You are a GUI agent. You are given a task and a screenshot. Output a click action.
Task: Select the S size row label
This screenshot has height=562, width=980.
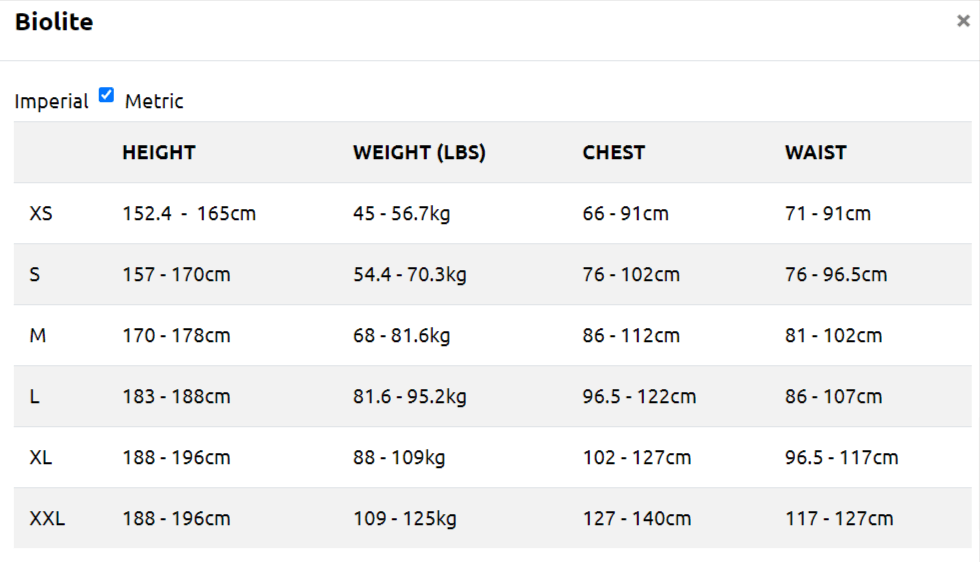pos(35,274)
